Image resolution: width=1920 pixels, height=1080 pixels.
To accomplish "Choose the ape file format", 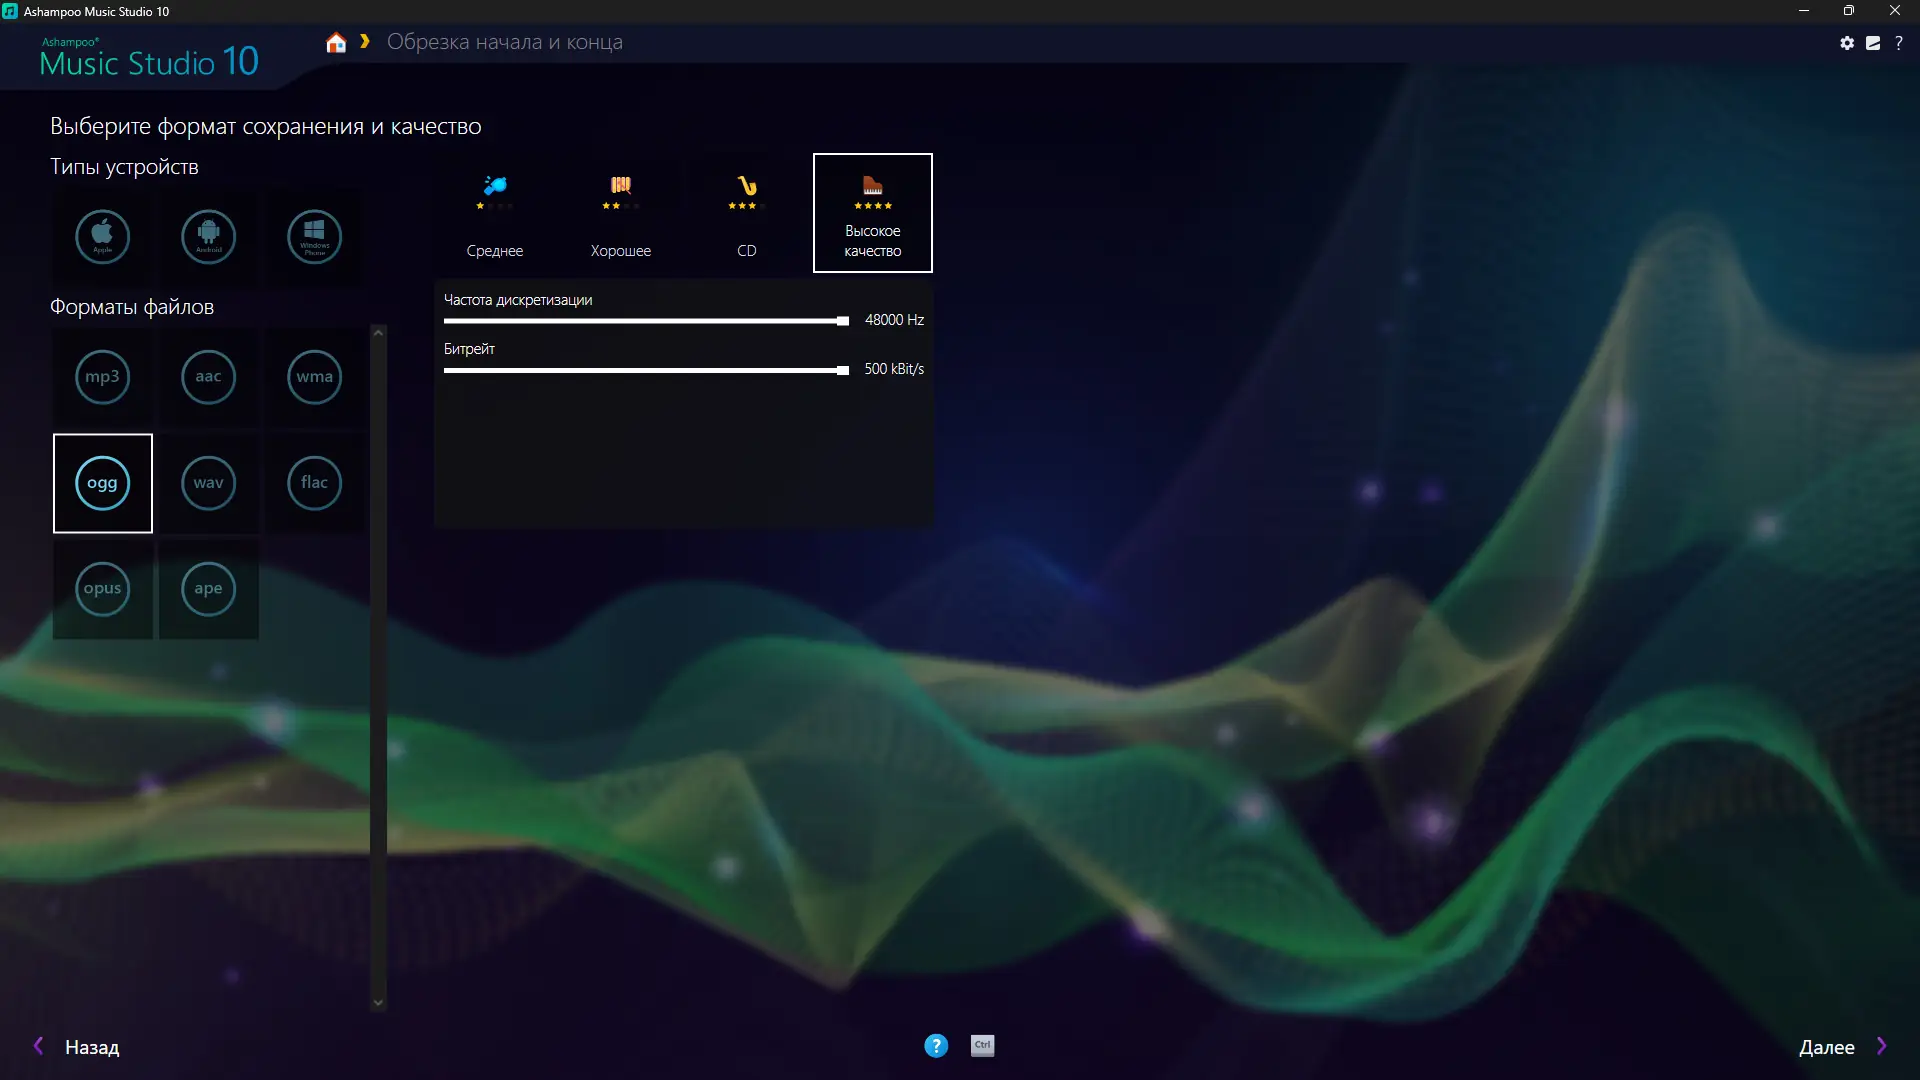I will tap(208, 589).
